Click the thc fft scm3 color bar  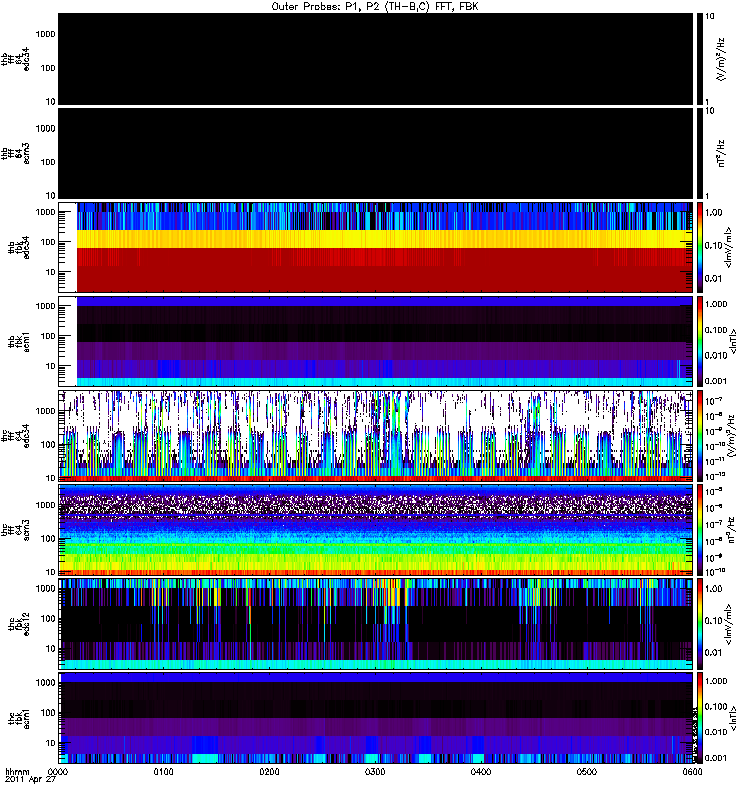[700, 530]
